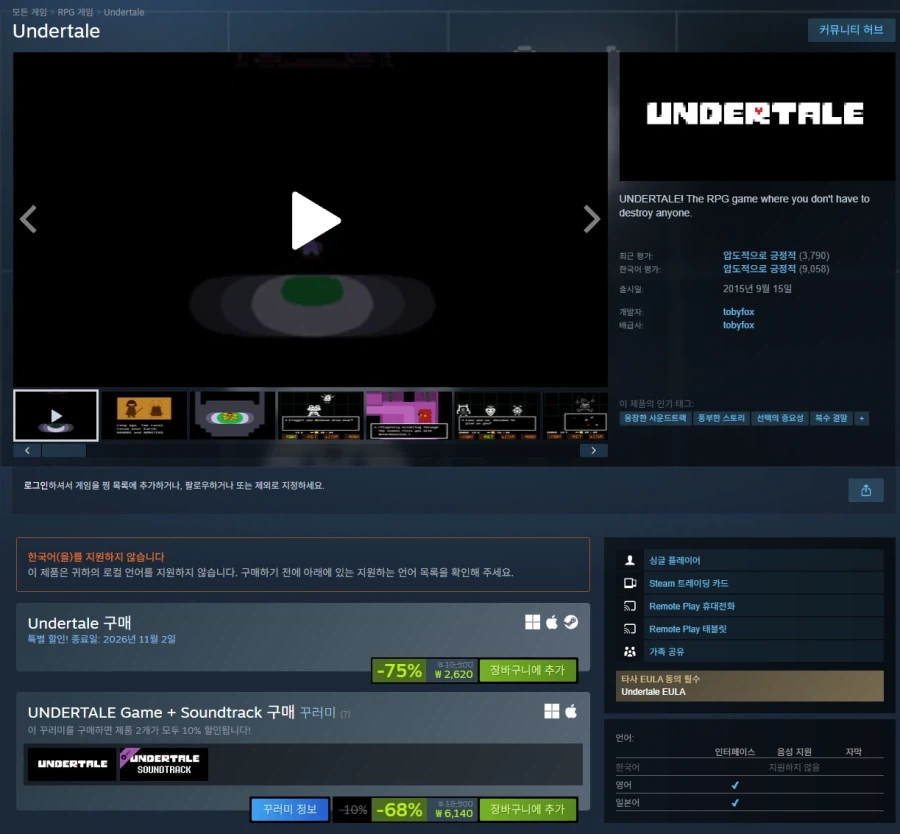The width and height of the screenshot is (900, 834).
Task: Open bundle help question mark
Action: click(345, 714)
